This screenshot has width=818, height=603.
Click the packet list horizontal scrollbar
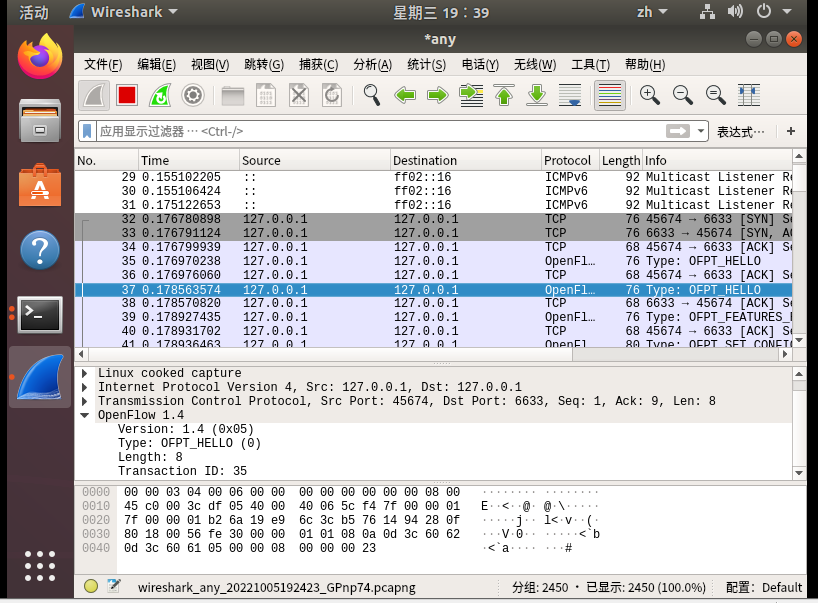(330, 354)
